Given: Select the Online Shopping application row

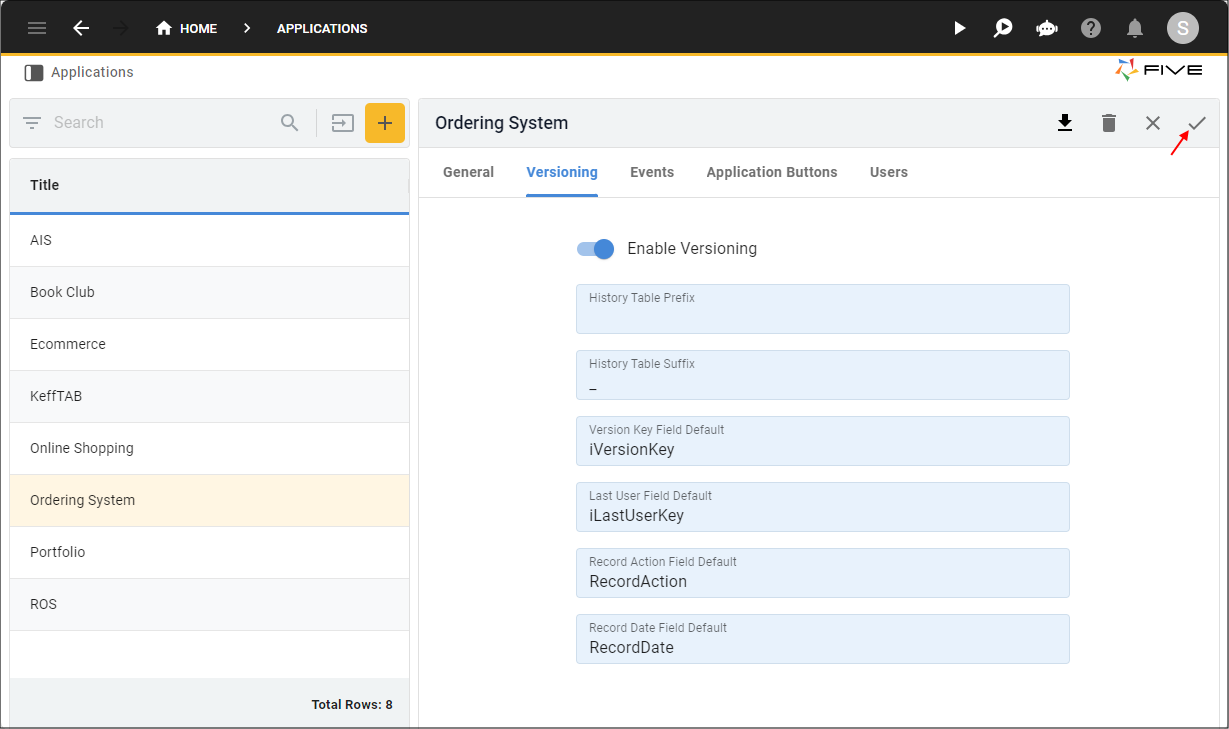Looking at the screenshot, I should 209,448.
